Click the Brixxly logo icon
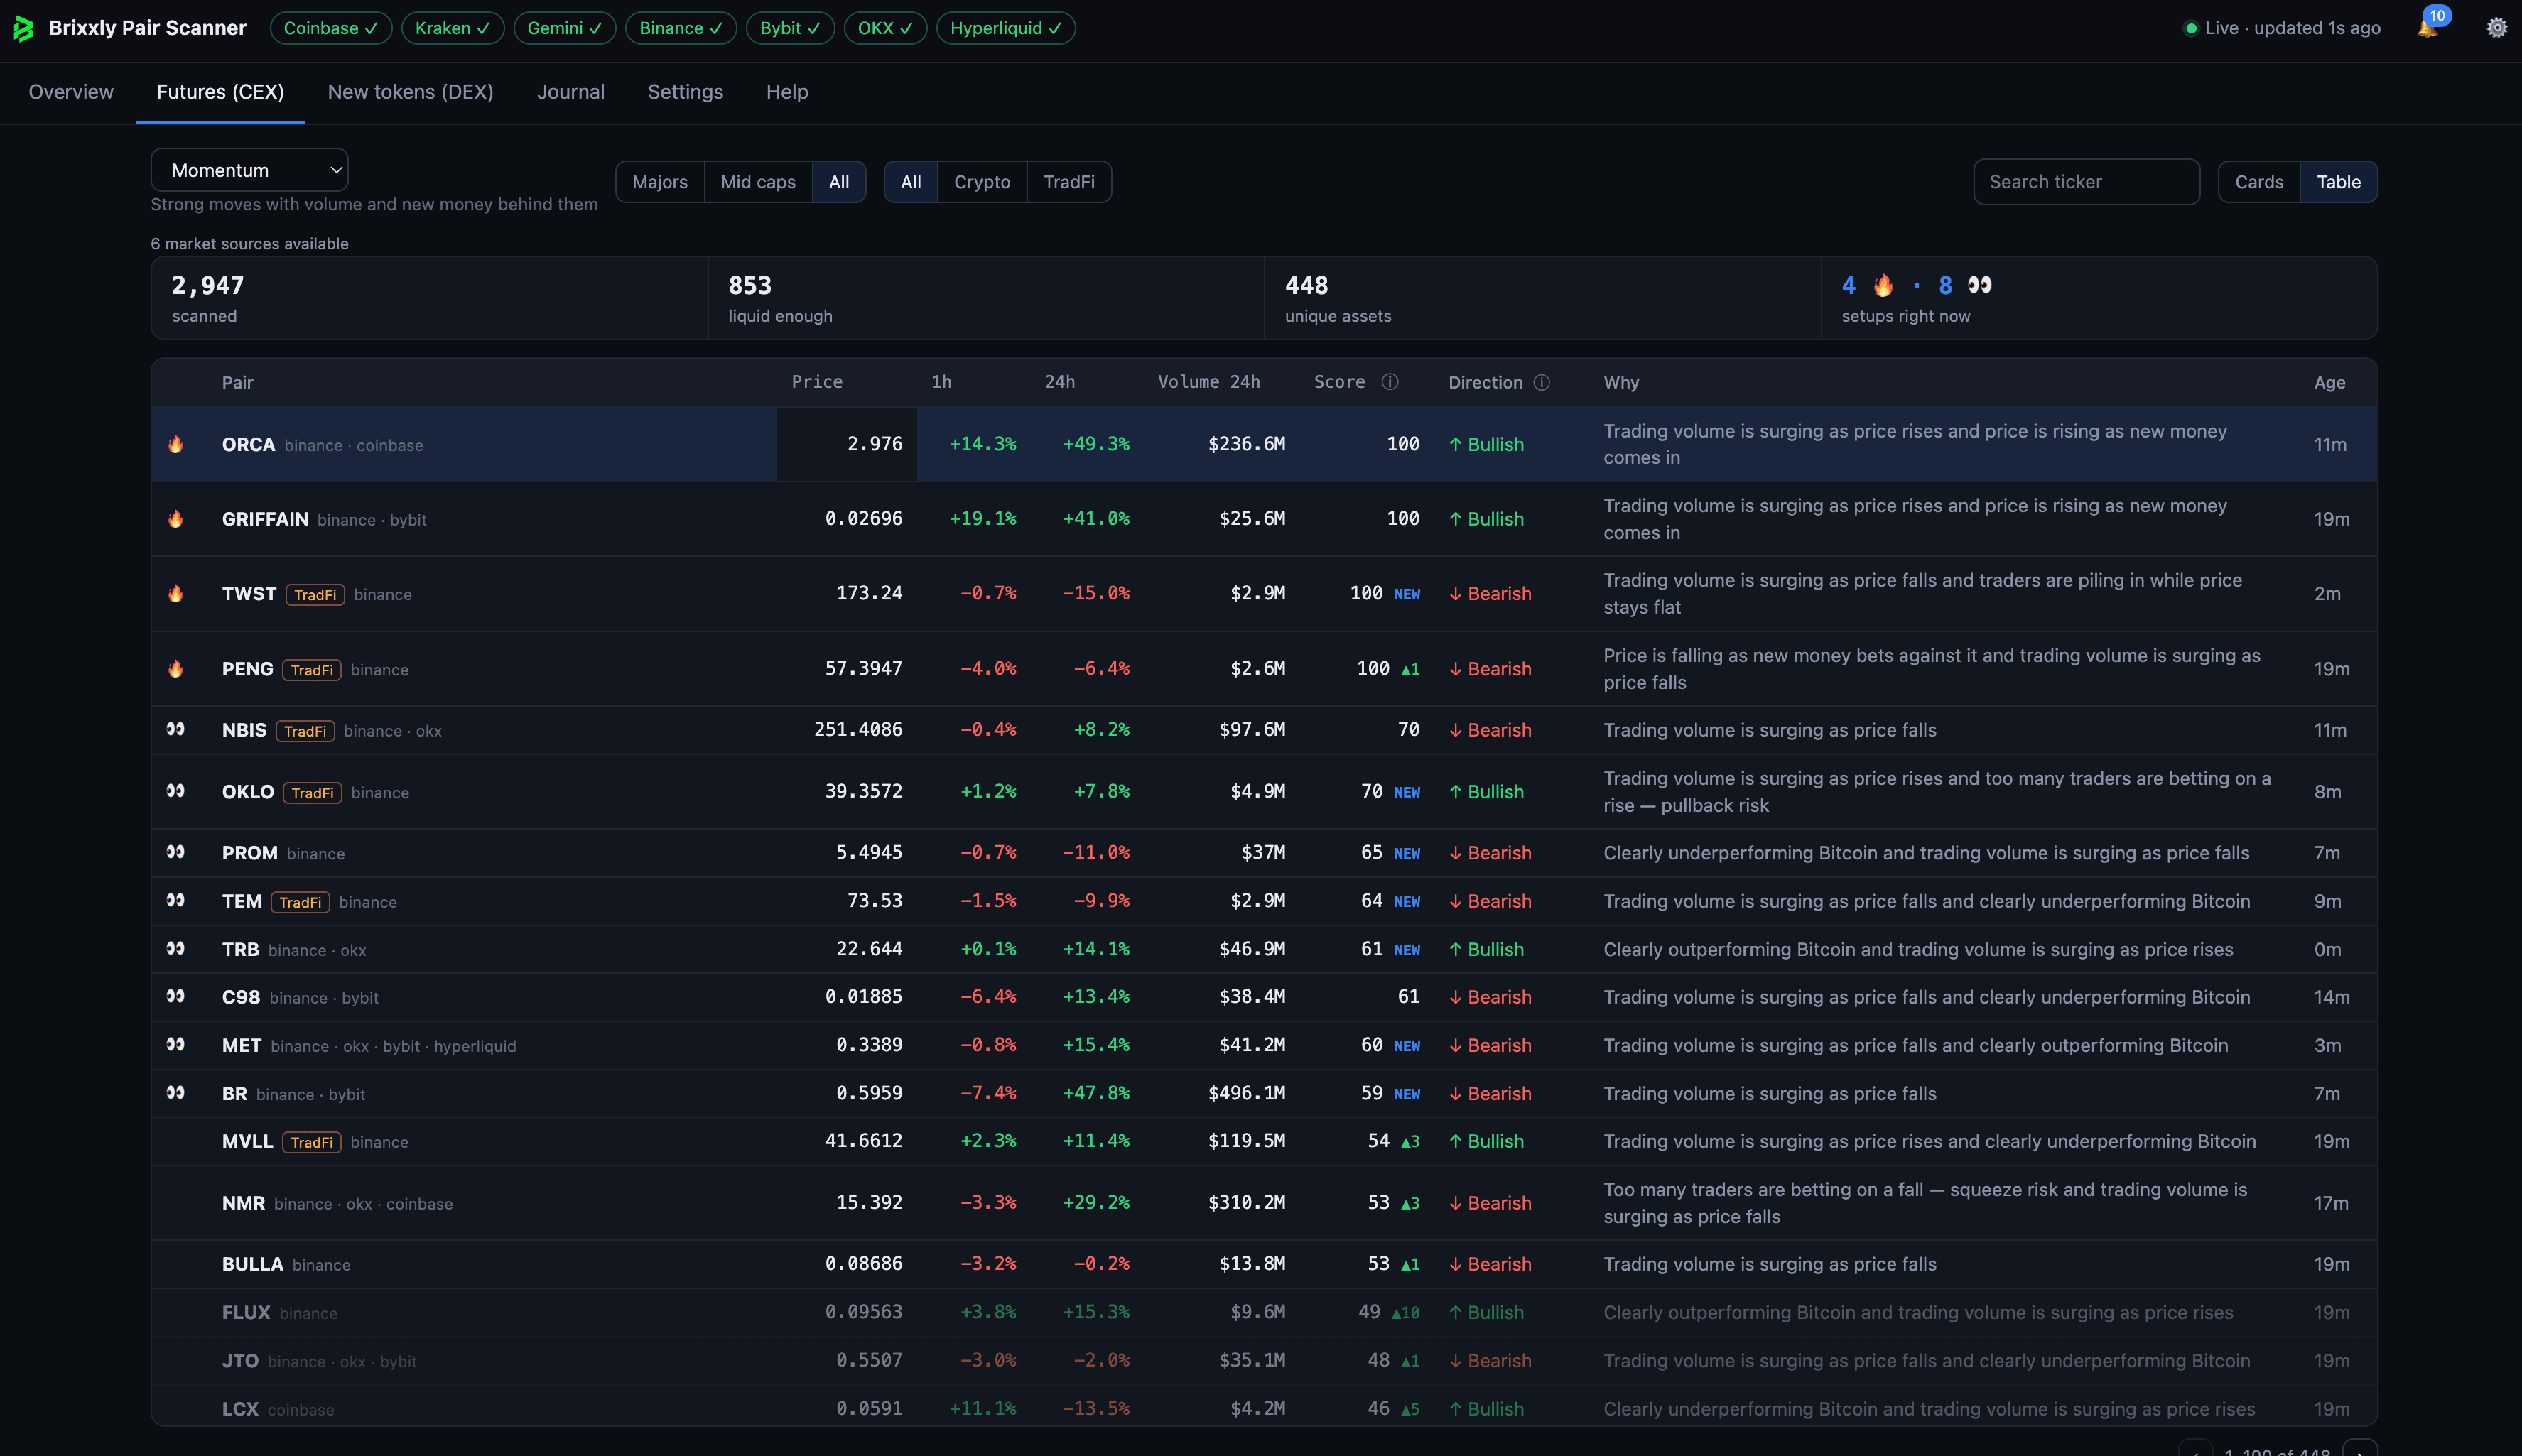 coord(24,28)
